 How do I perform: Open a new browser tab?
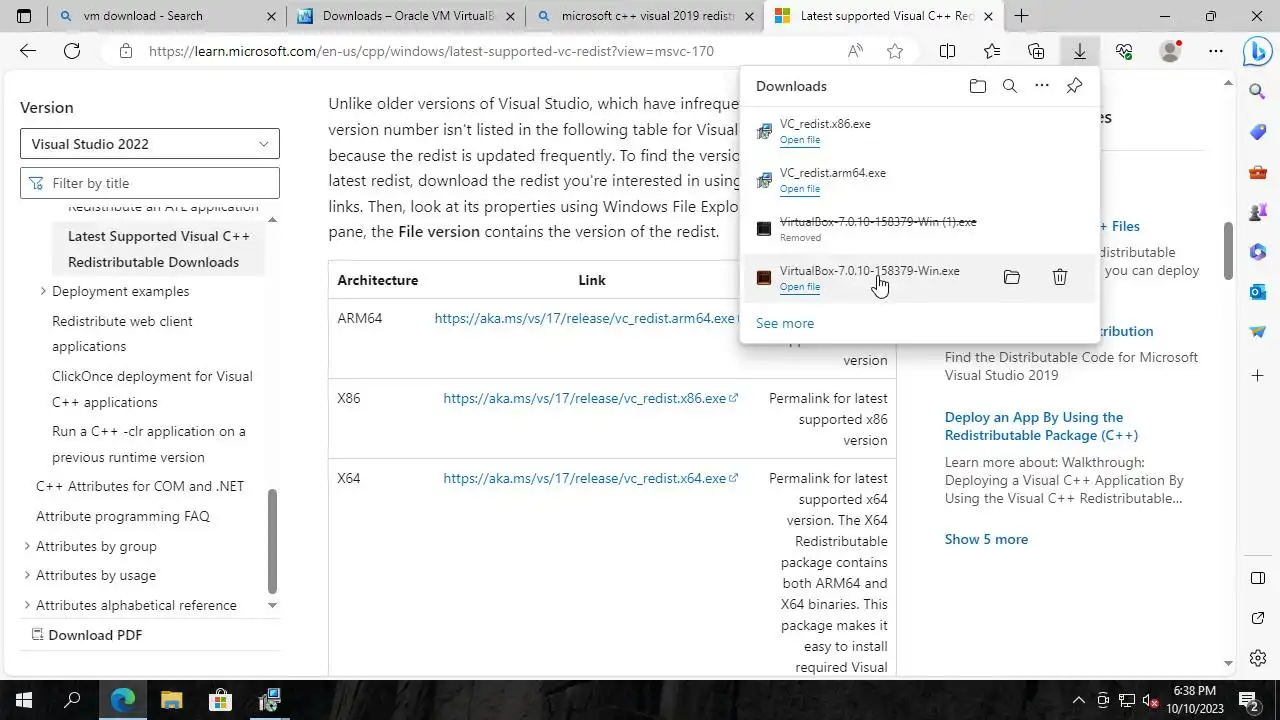click(x=1021, y=16)
